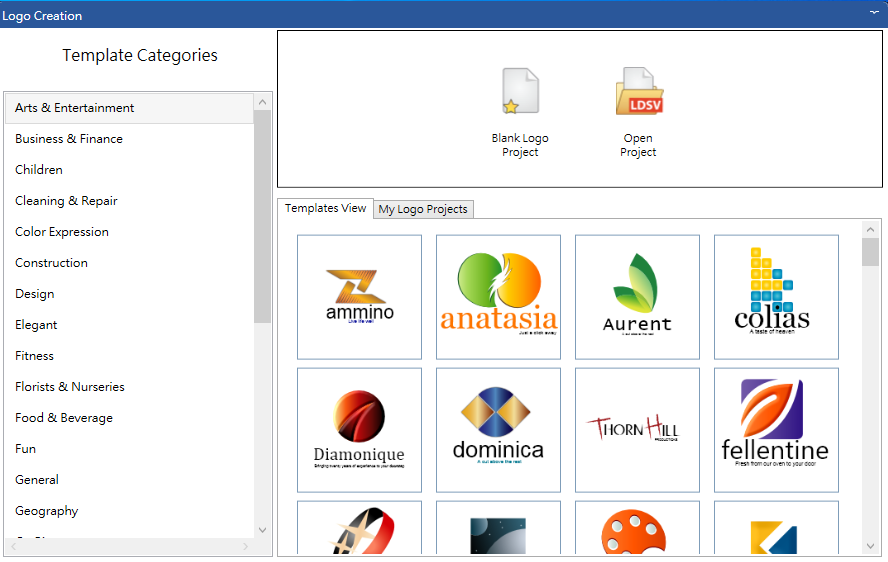Click category list scroll up arrow
The image size is (888, 562).
(262, 103)
